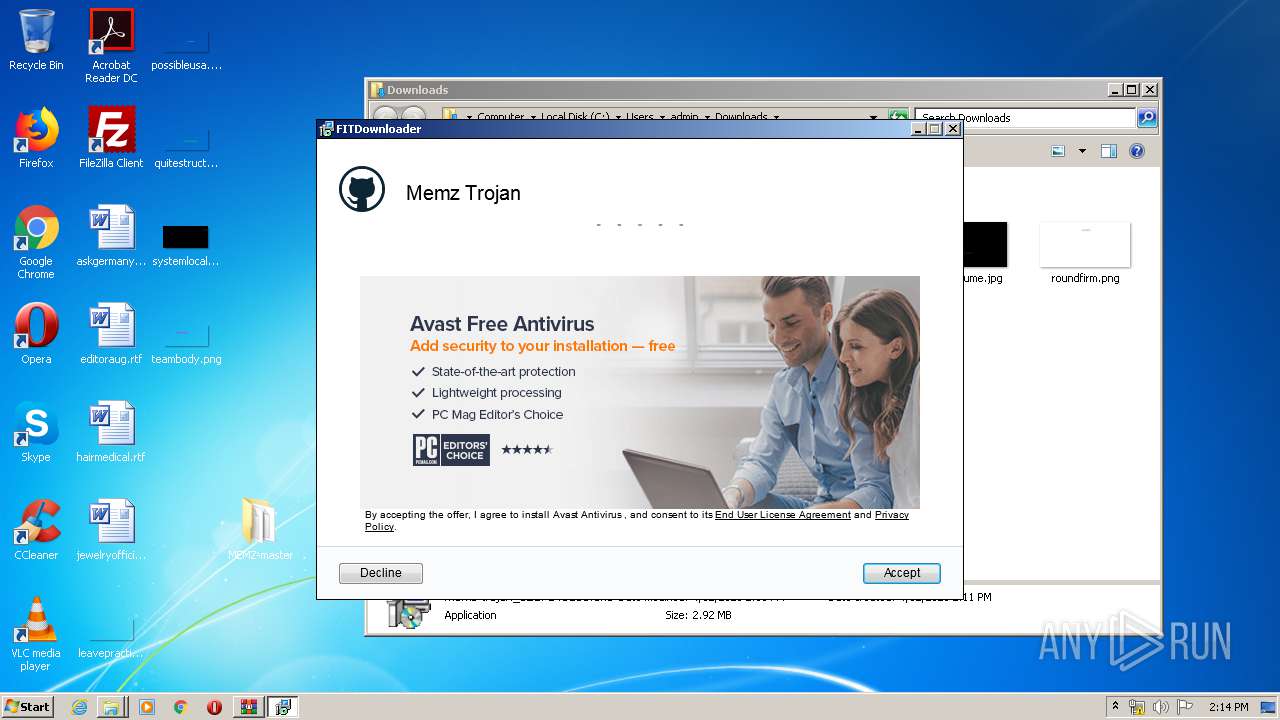Open the Acrobat Reader DC shortcut
1280x720 pixels.
(111, 46)
